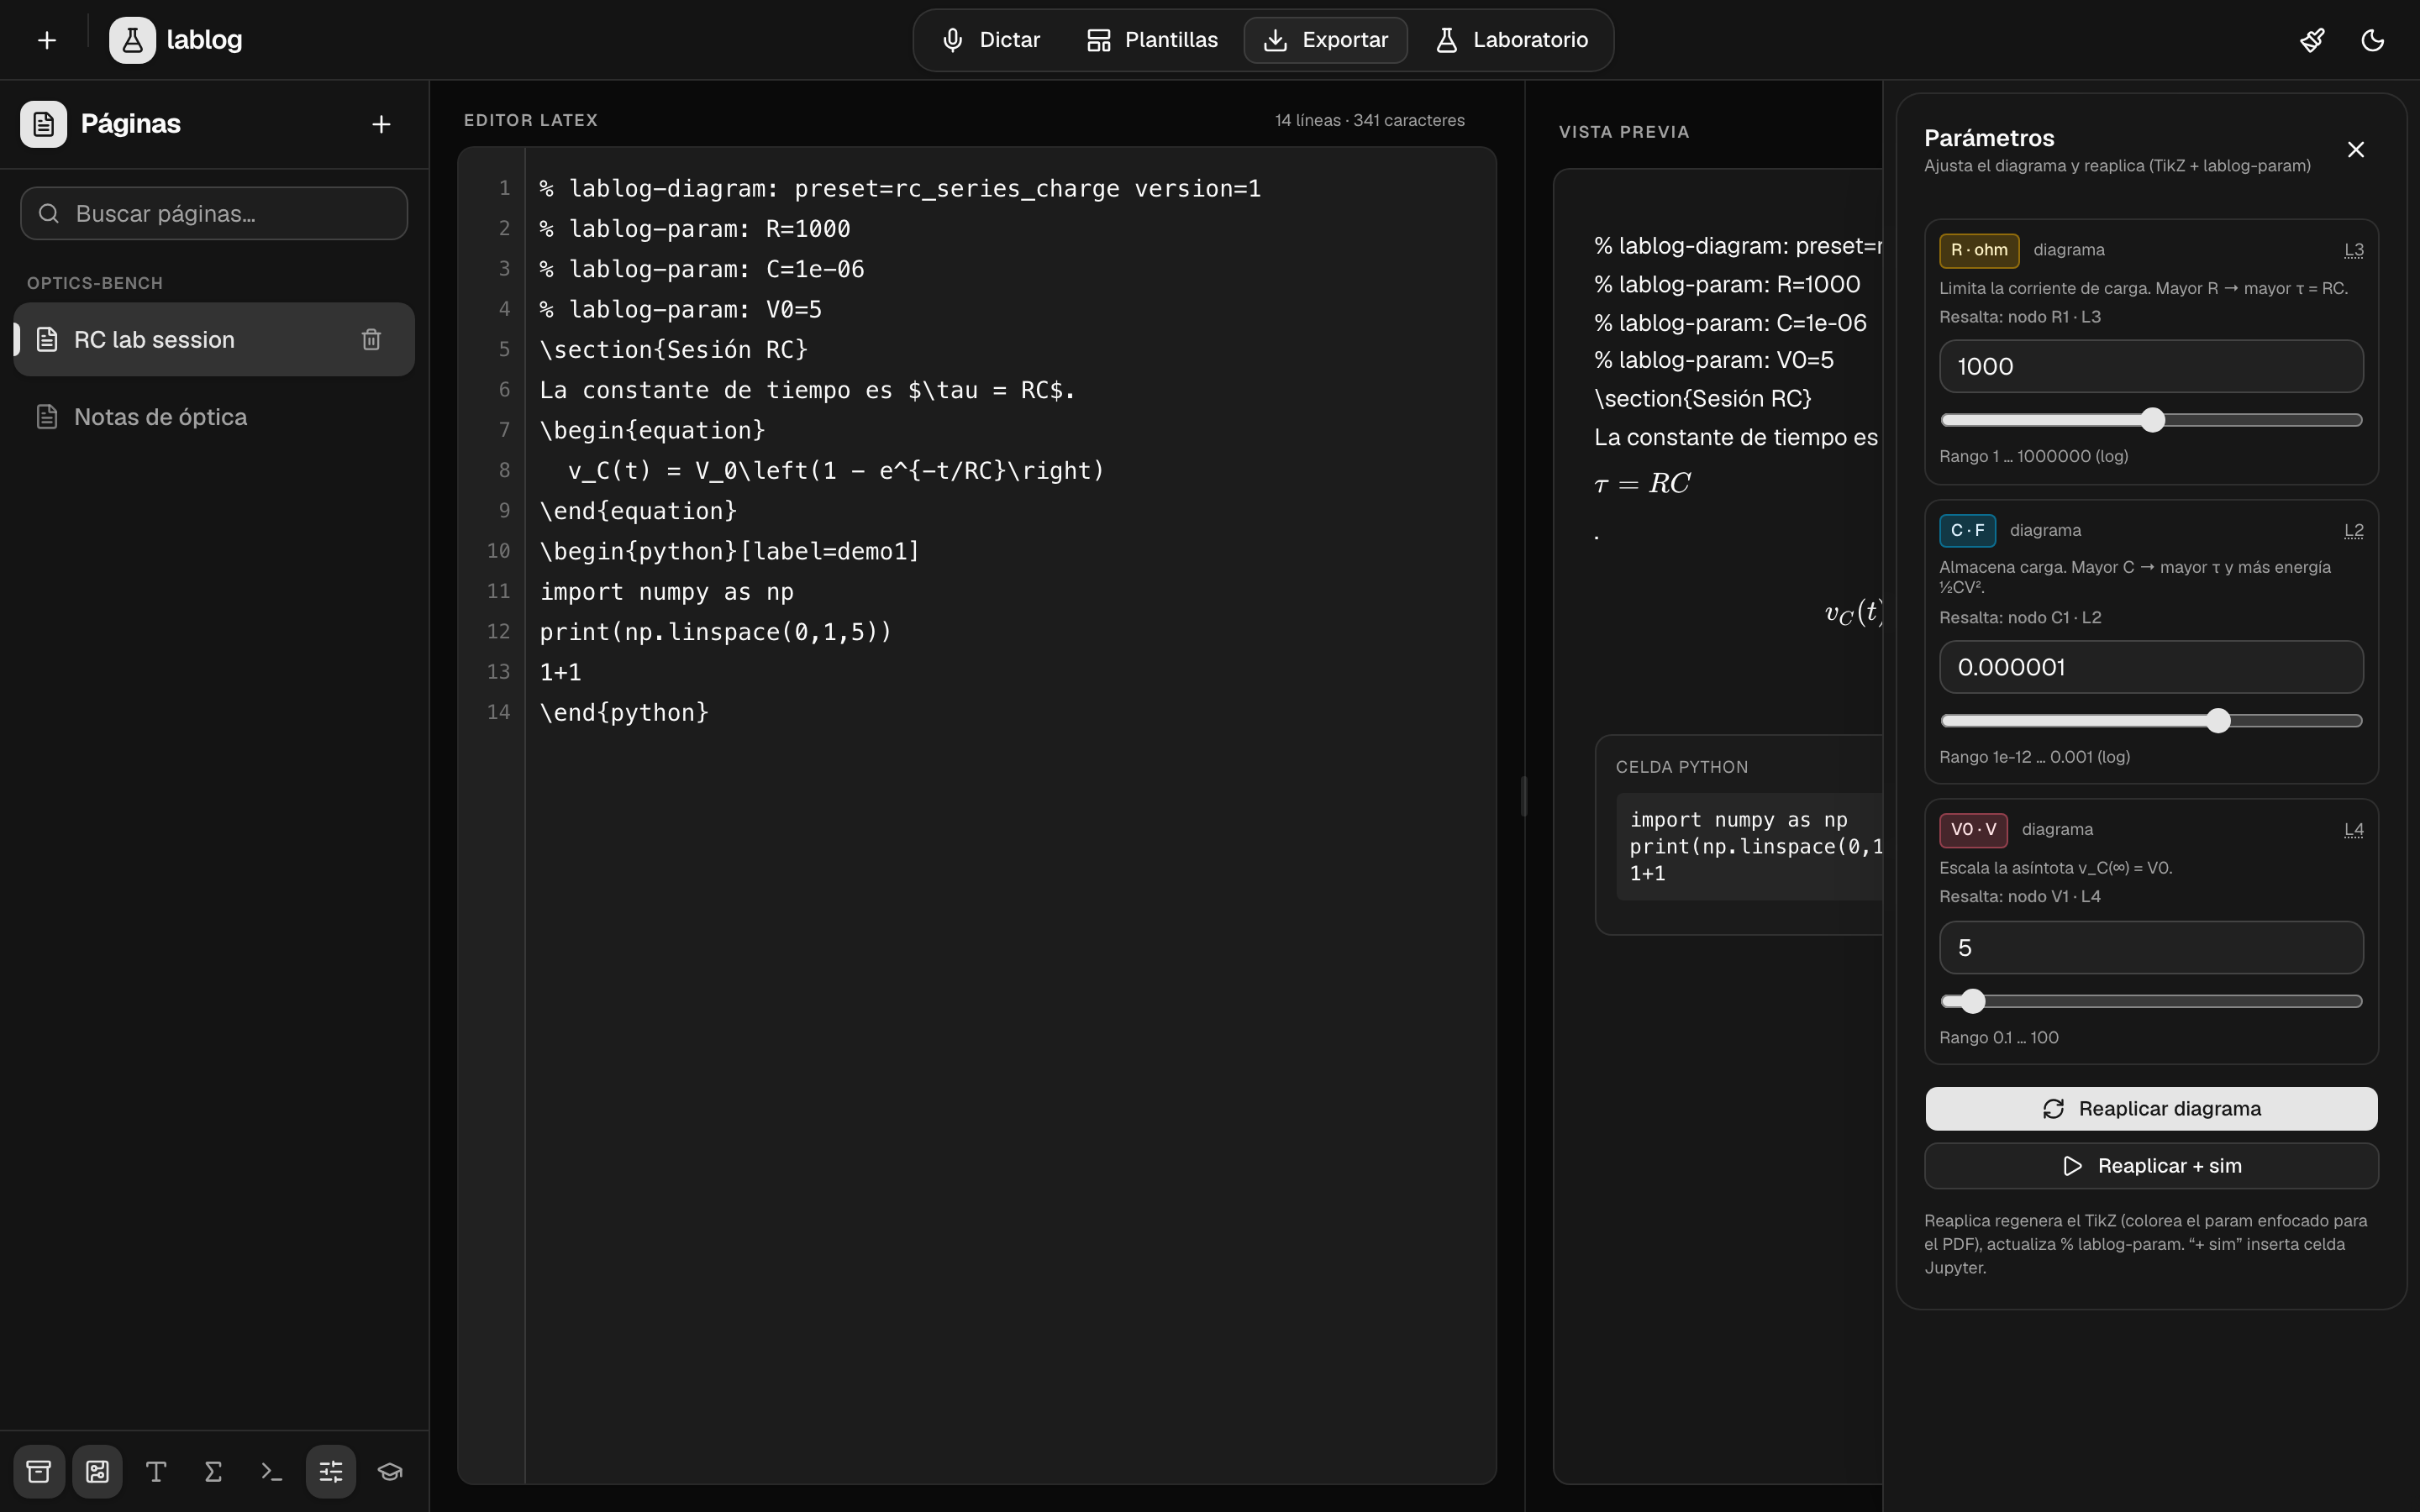The height and width of the screenshot is (1512, 2420).
Task: Click the terminal prompt icon
Action: [x=271, y=1471]
